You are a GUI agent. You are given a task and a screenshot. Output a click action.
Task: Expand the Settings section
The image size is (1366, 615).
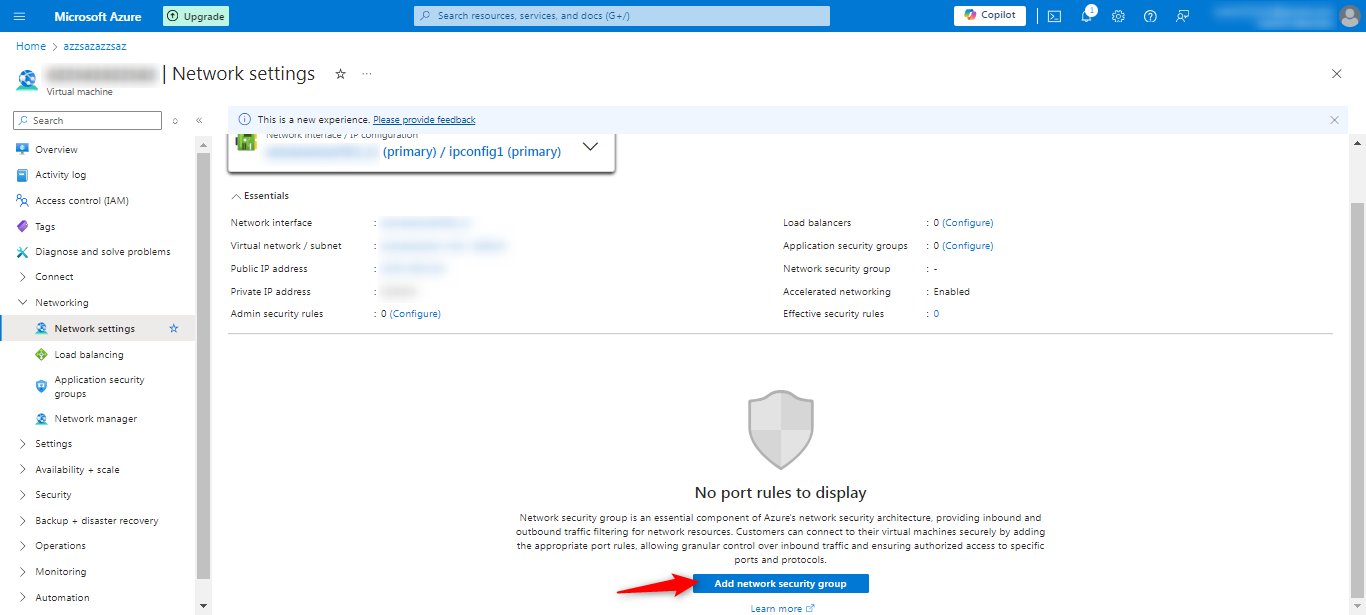[23, 444]
